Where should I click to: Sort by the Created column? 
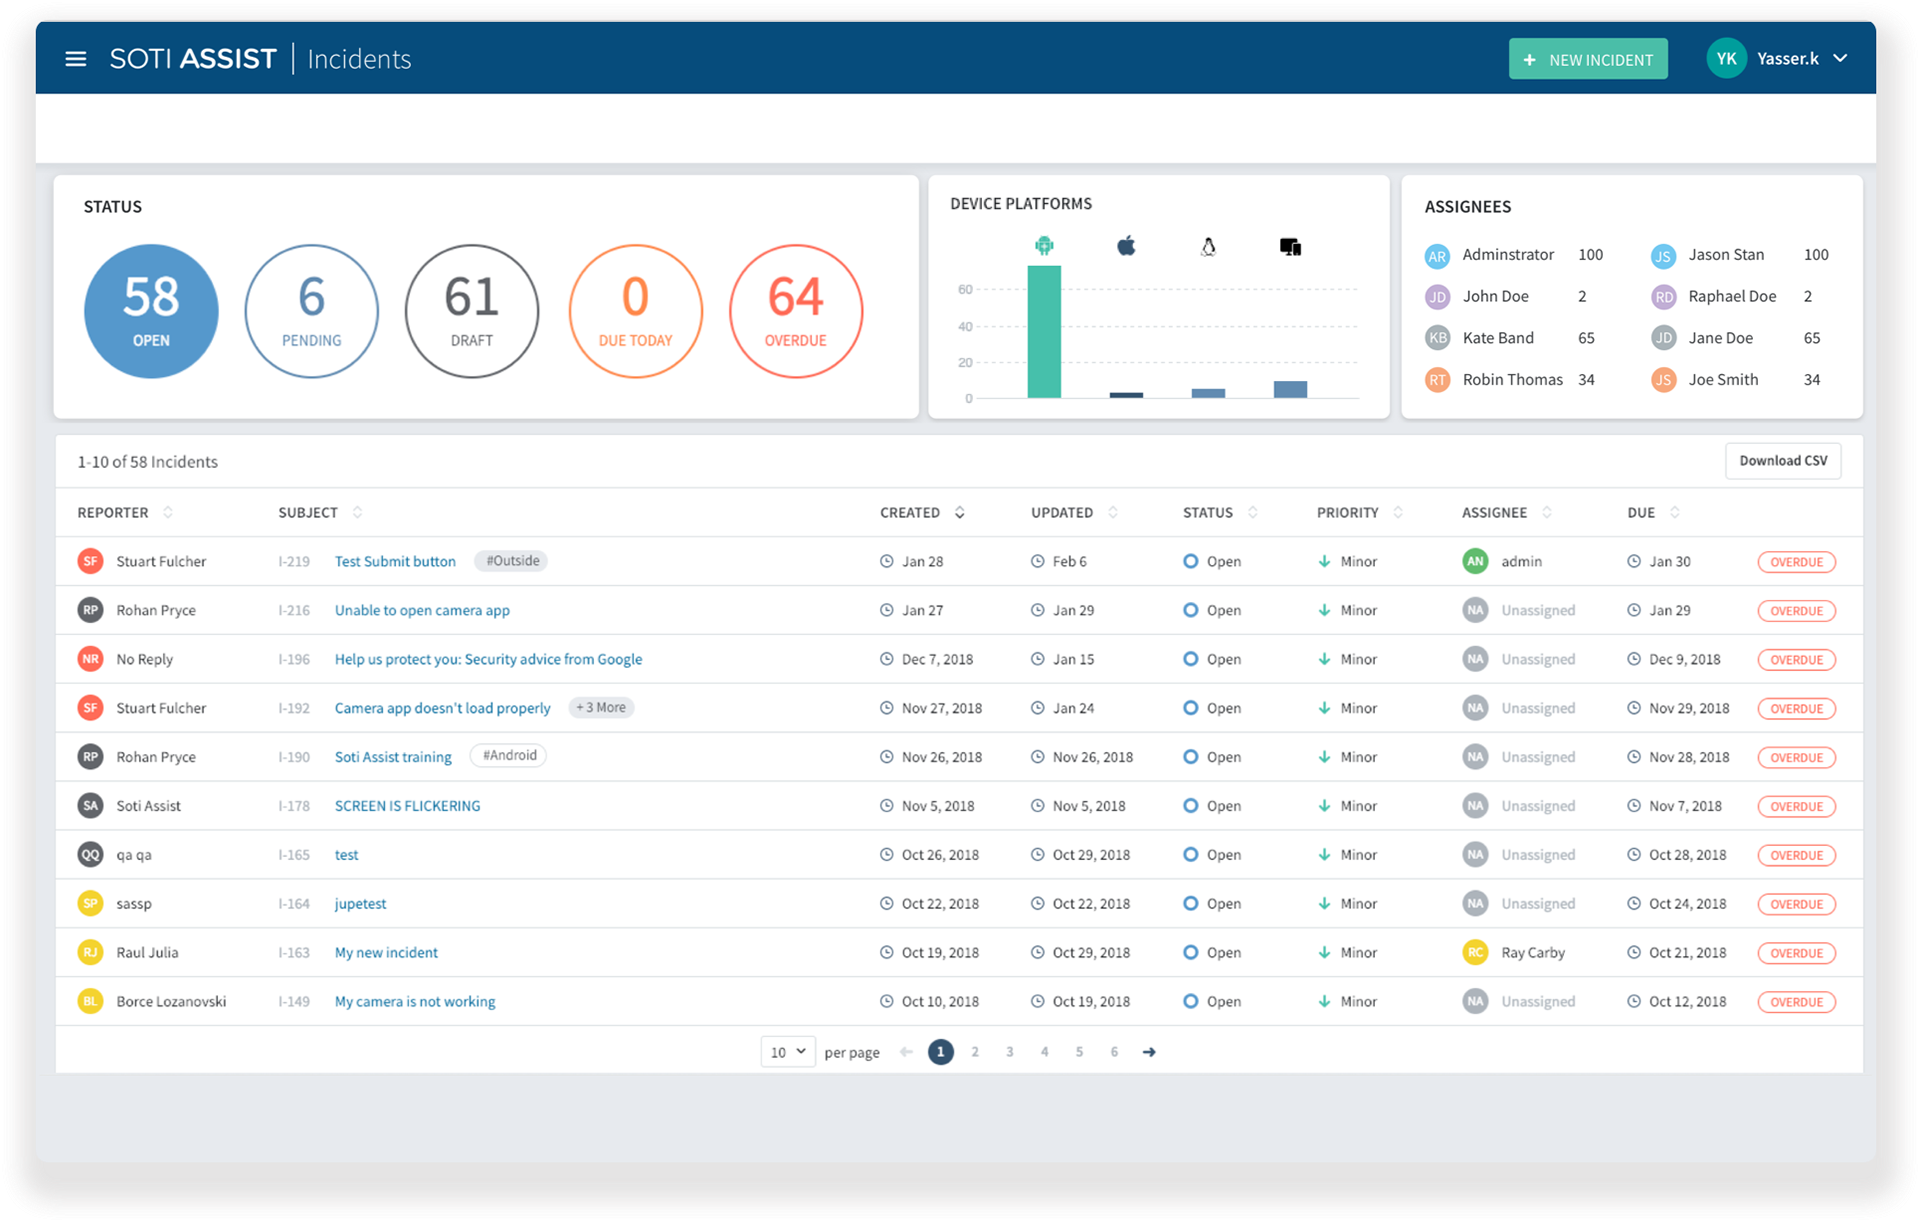pyautogui.click(x=922, y=512)
